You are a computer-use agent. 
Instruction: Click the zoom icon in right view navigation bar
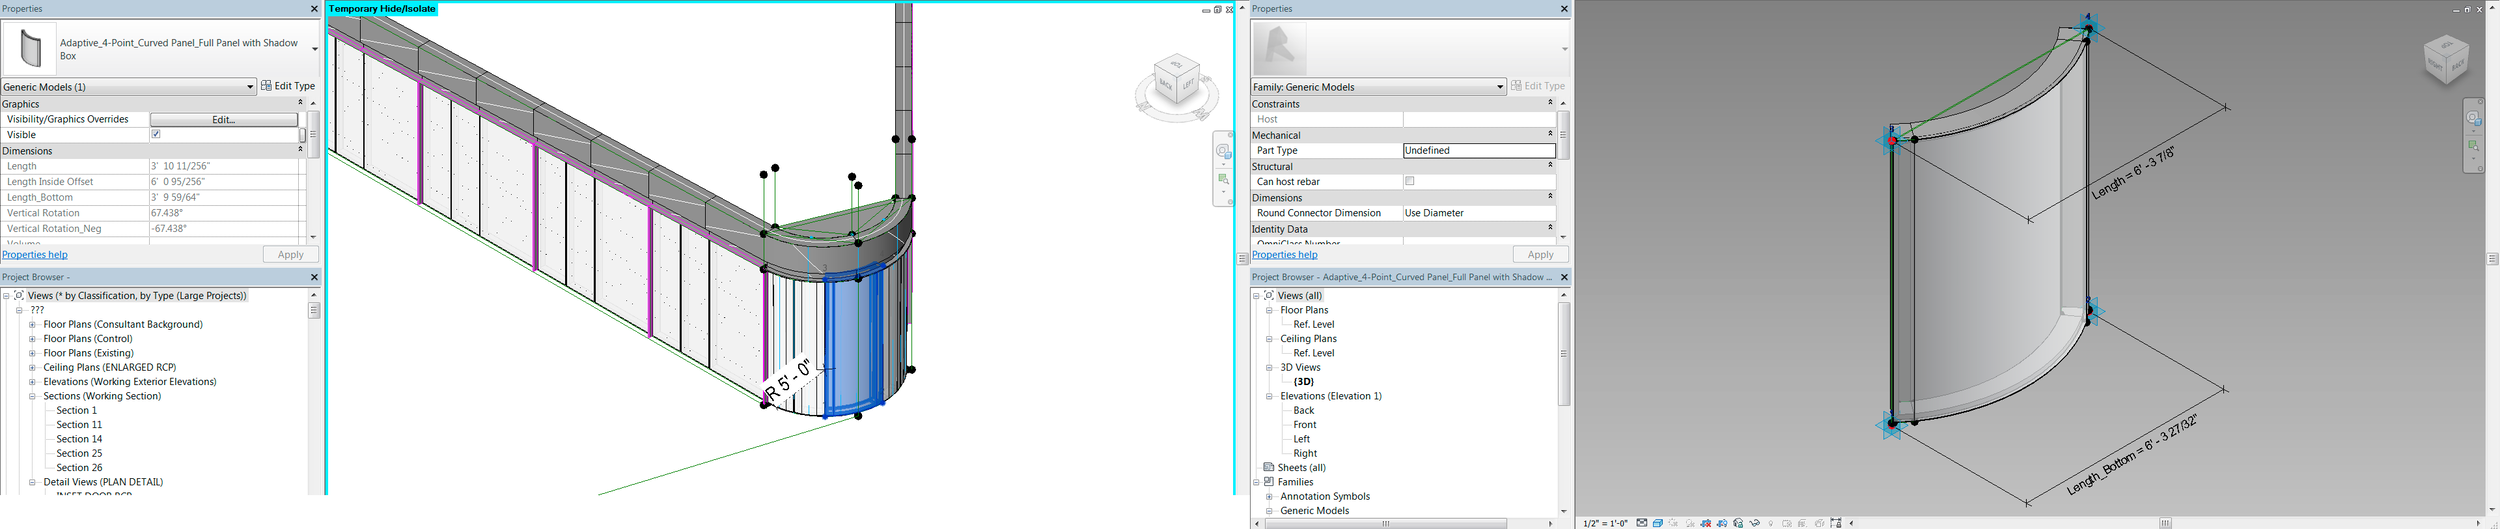click(x=2473, y=146)
